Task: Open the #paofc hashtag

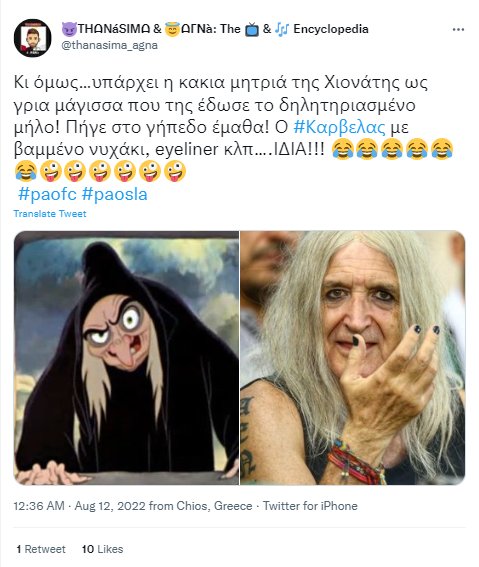Action: tap(47, 194)
